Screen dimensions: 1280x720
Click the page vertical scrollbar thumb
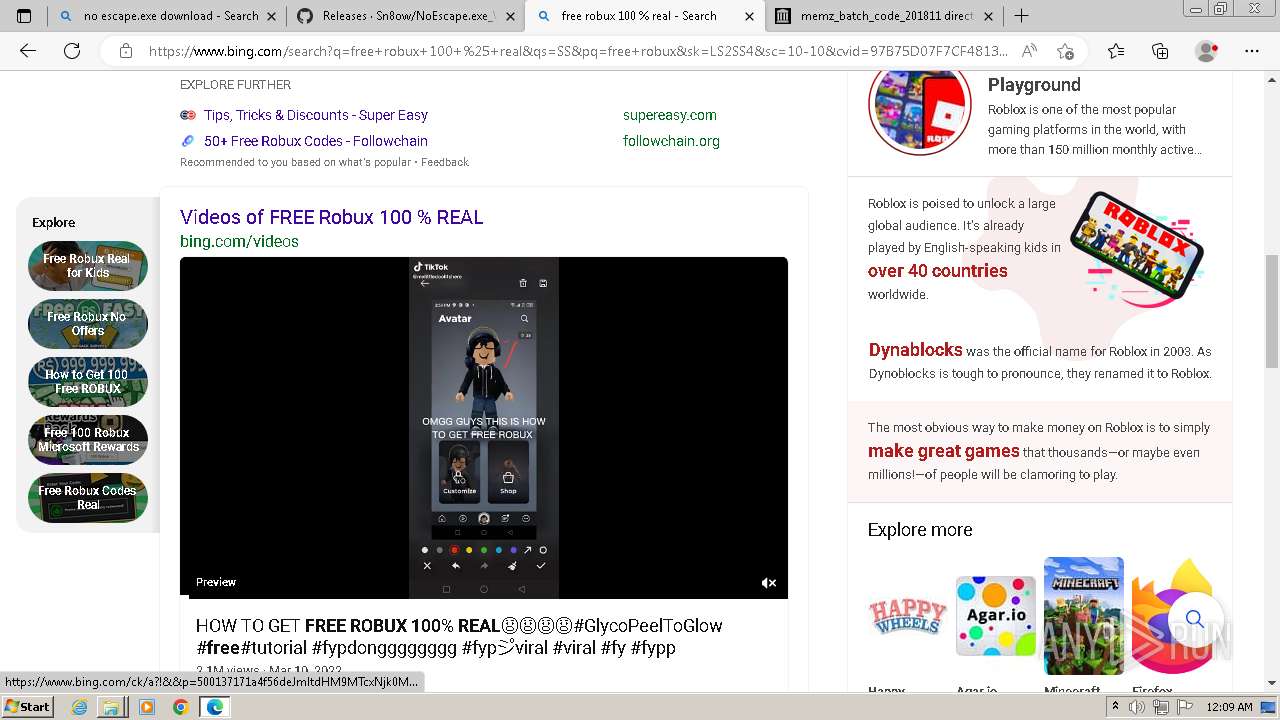pos(1271,311)
